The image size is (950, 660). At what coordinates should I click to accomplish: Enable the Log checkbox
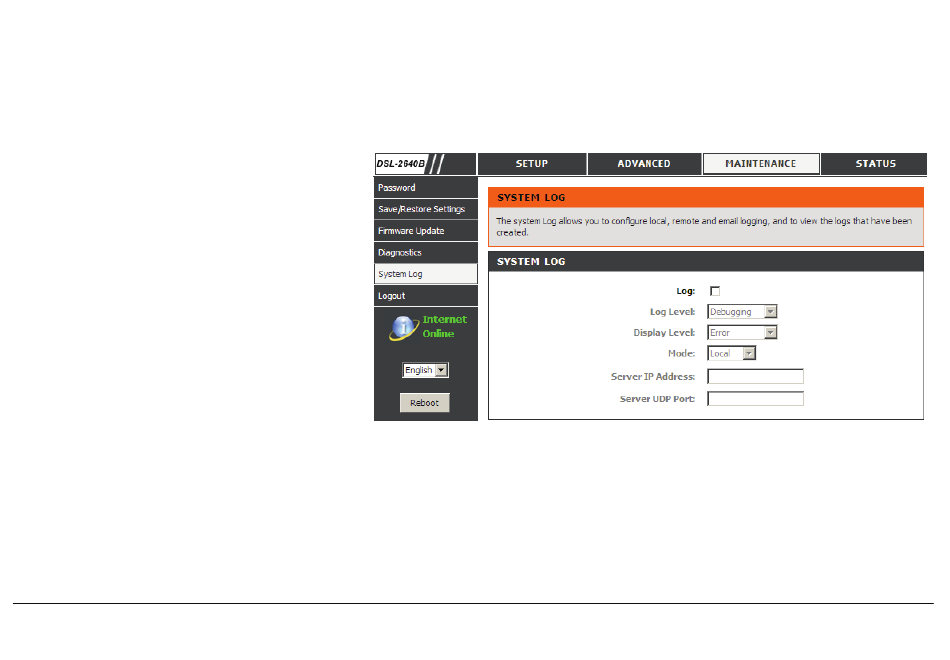tap(715, 291)
